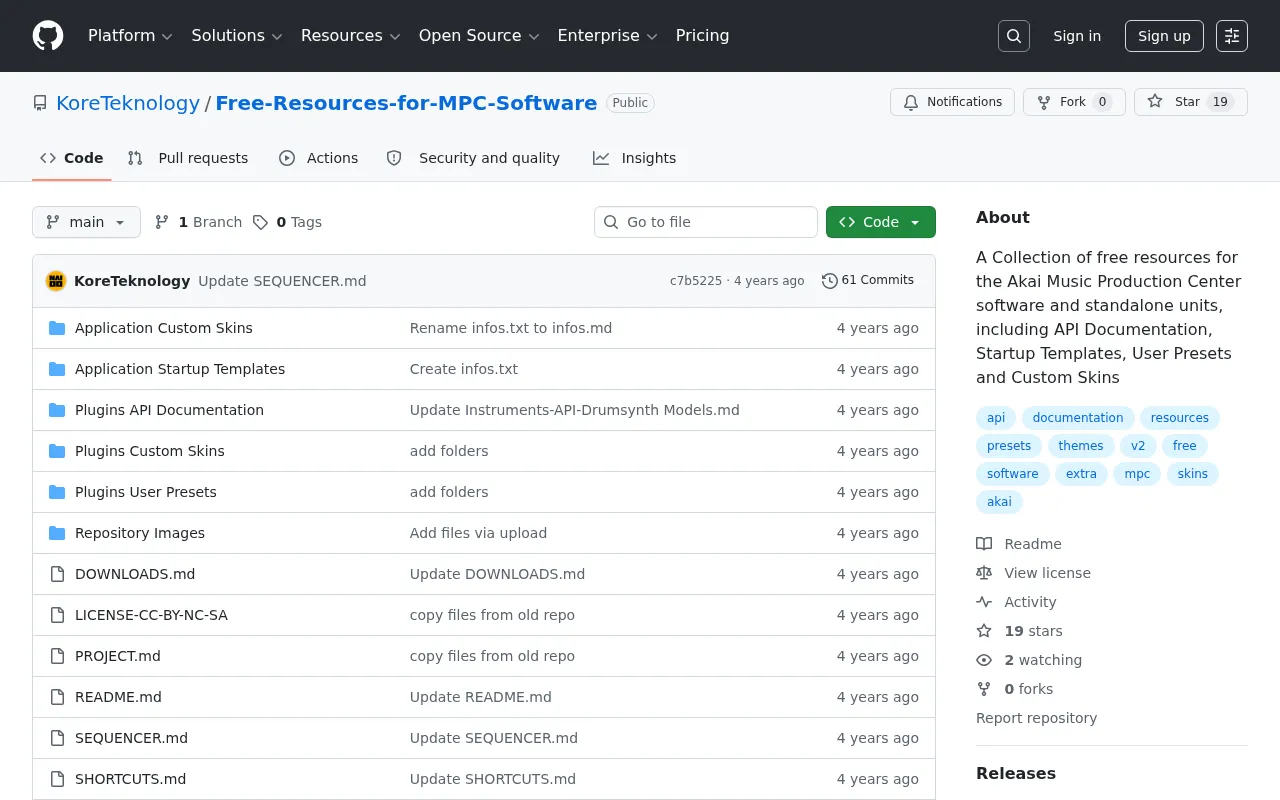This screenshot has width=1280, height=800.
Task: Click the pulse icon beside Activity
Action: pos(984,602)
